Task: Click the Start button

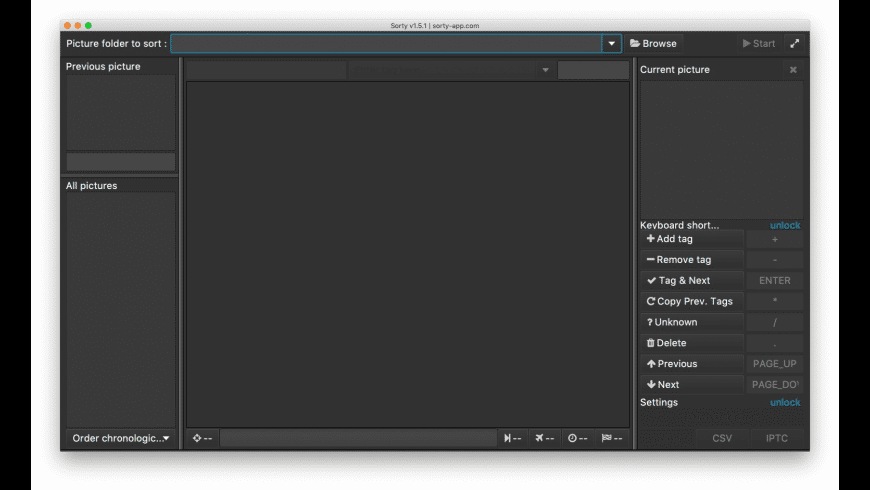Action: 758,43
